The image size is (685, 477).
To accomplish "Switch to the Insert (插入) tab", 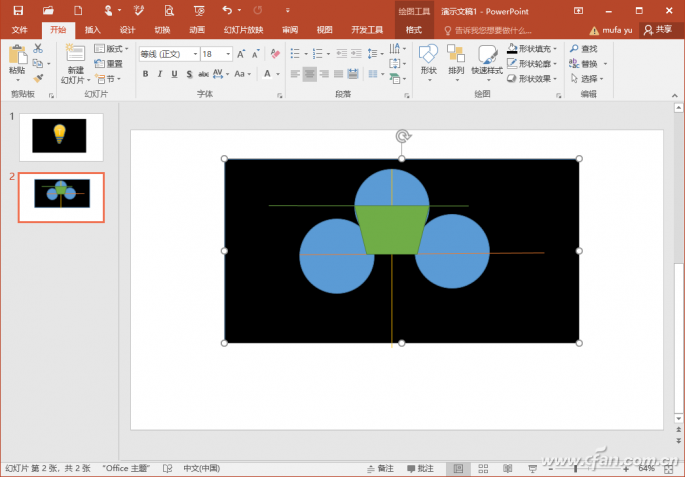I will (x=93, y=30).
